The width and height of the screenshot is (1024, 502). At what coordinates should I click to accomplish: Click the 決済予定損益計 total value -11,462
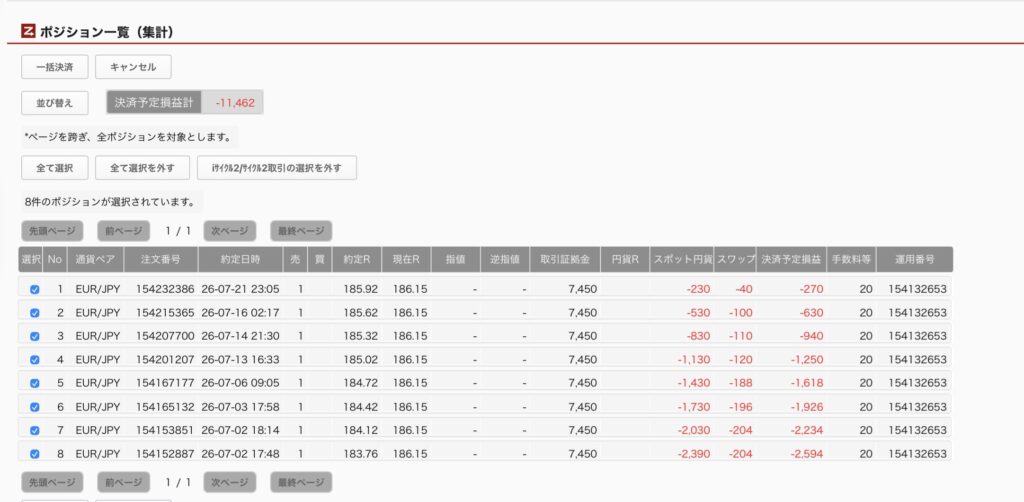[x=234, y=103]
